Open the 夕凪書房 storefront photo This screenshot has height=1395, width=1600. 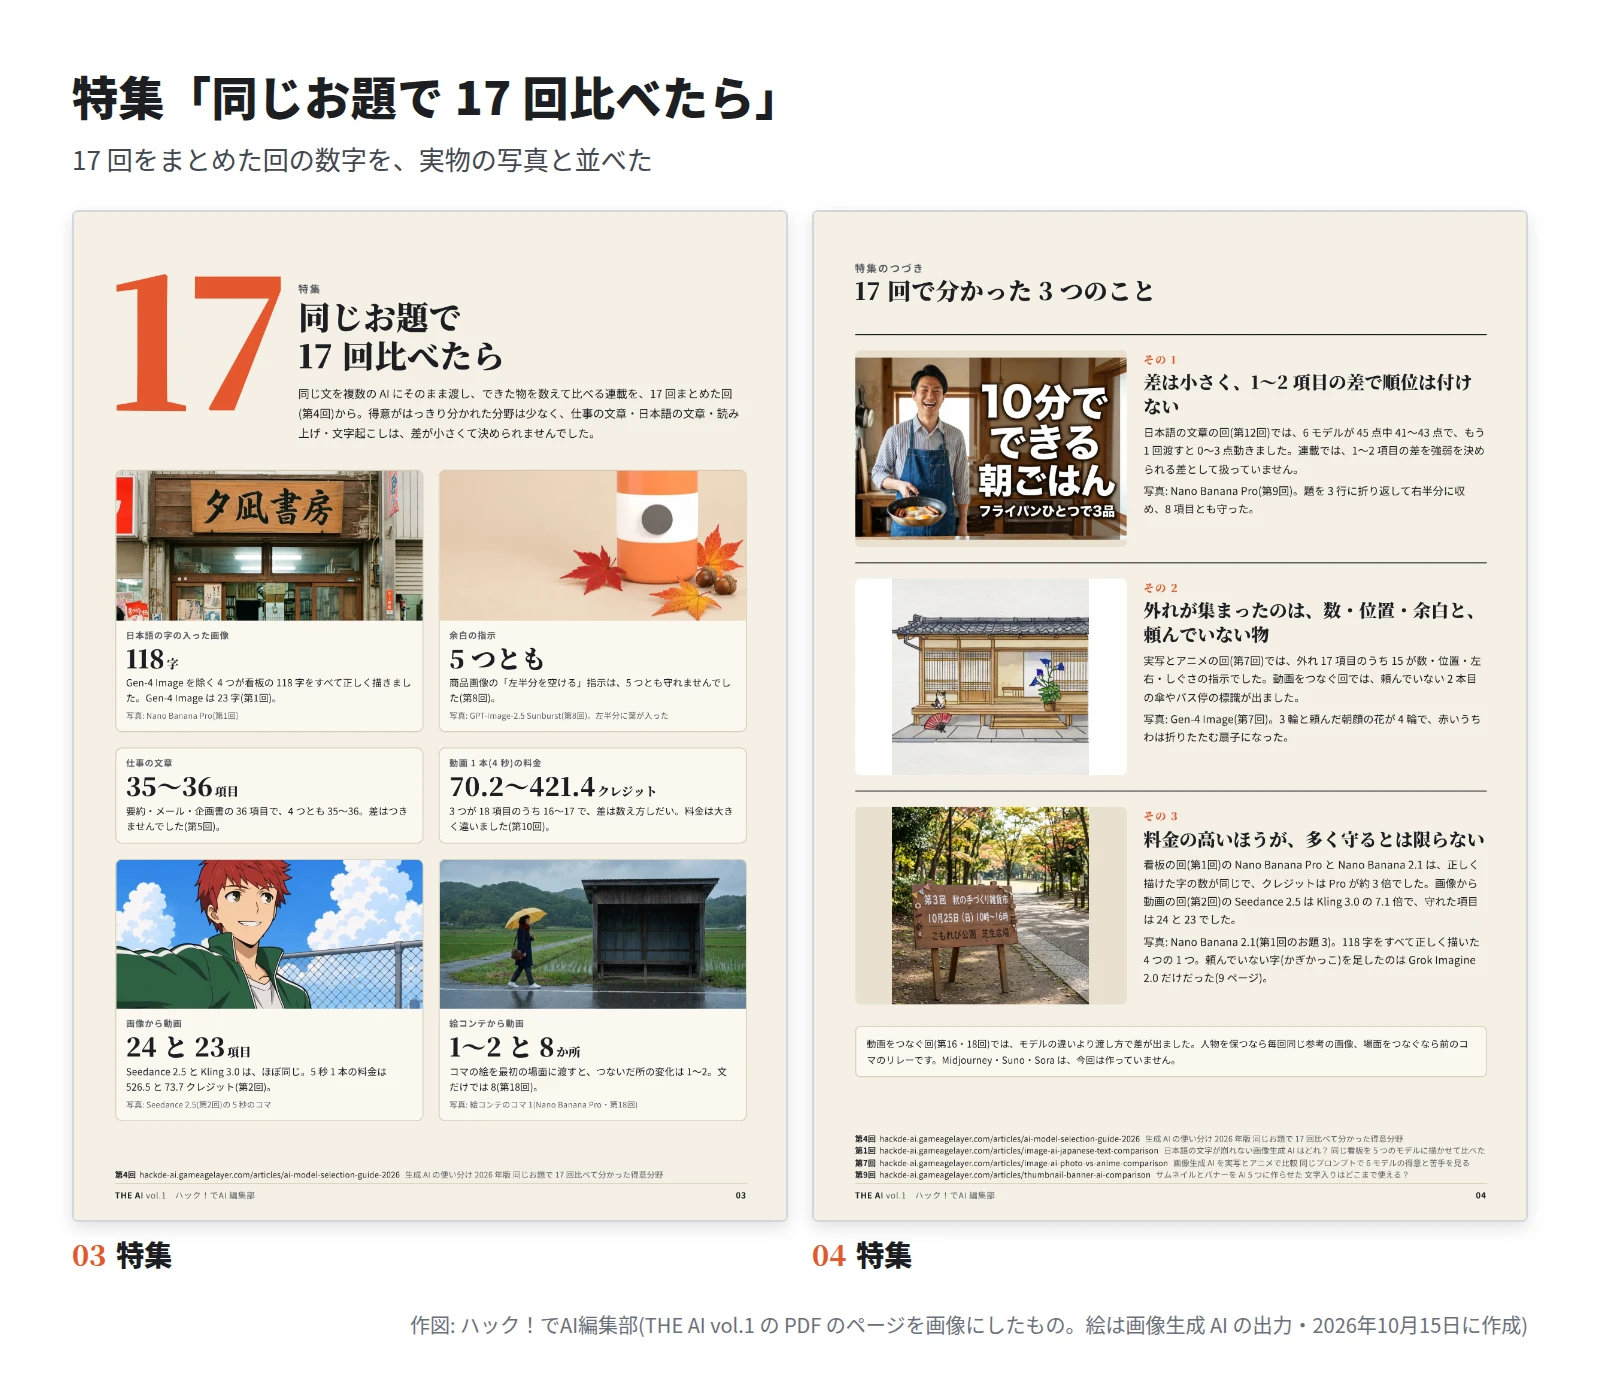click(269, 546)
